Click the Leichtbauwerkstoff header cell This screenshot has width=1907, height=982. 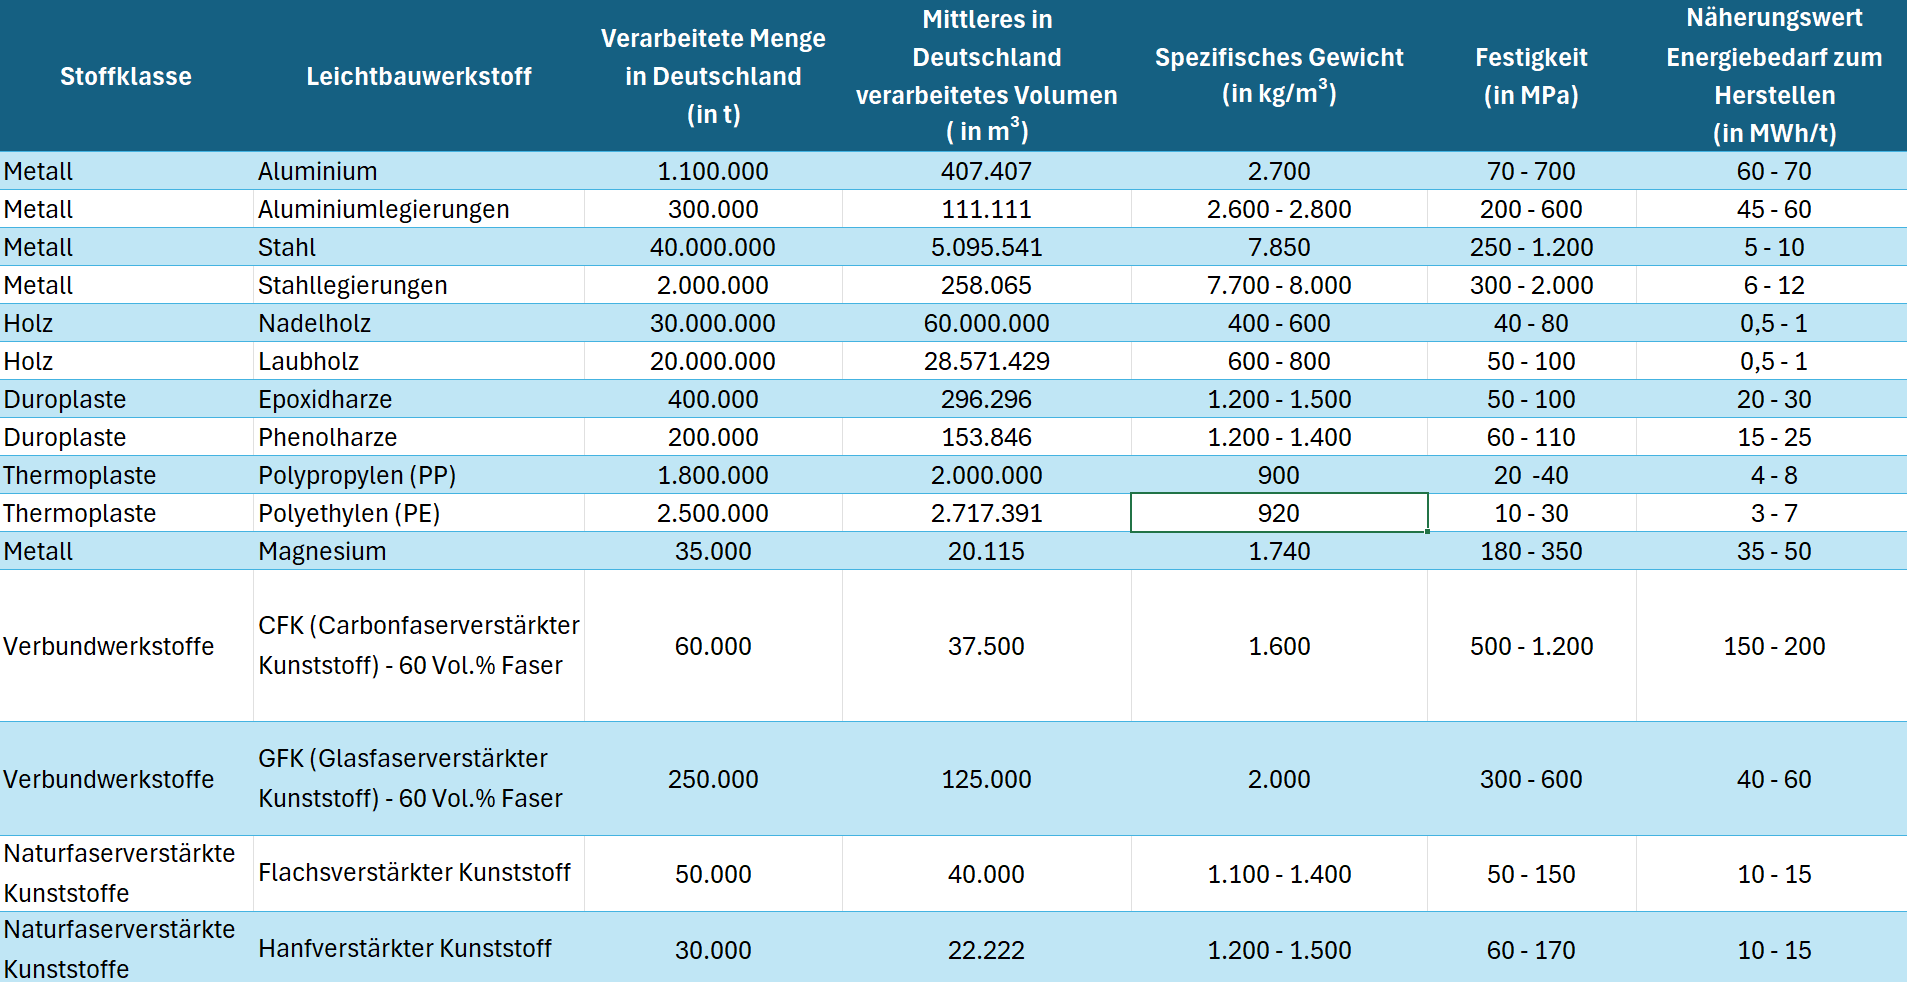[x=418, y=76]
